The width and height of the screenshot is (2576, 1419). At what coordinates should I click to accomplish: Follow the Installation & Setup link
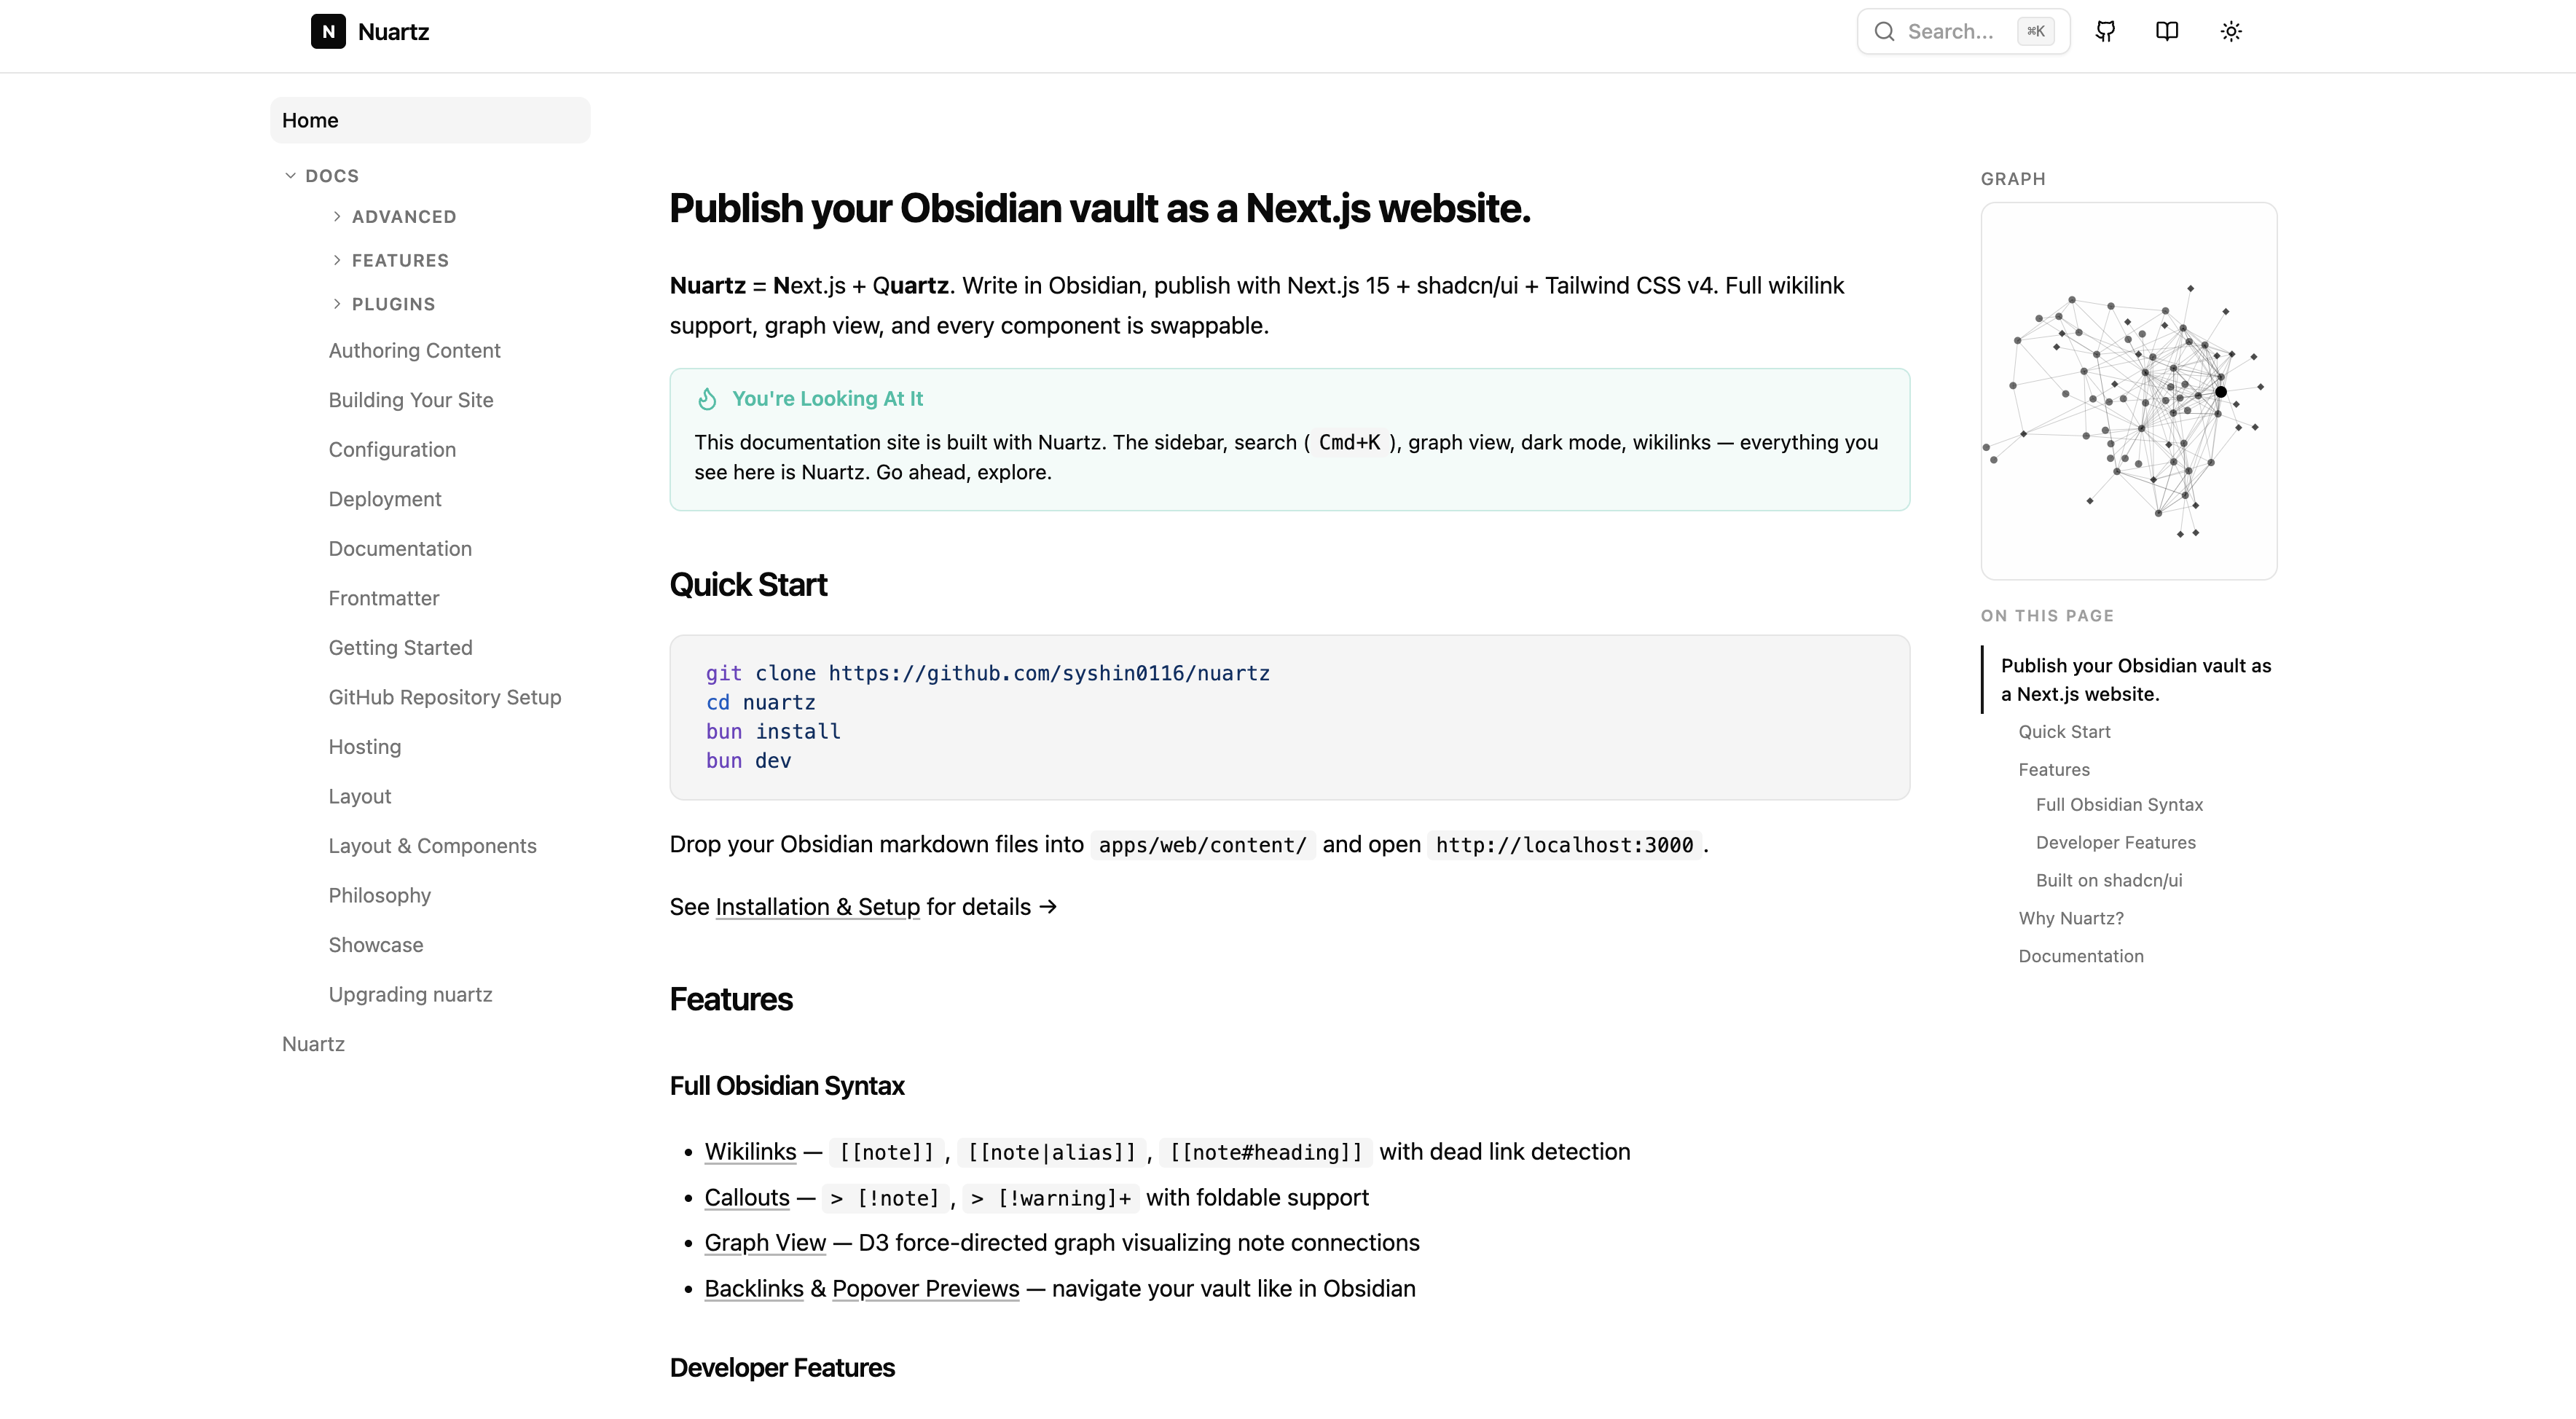tap(817, 907)
